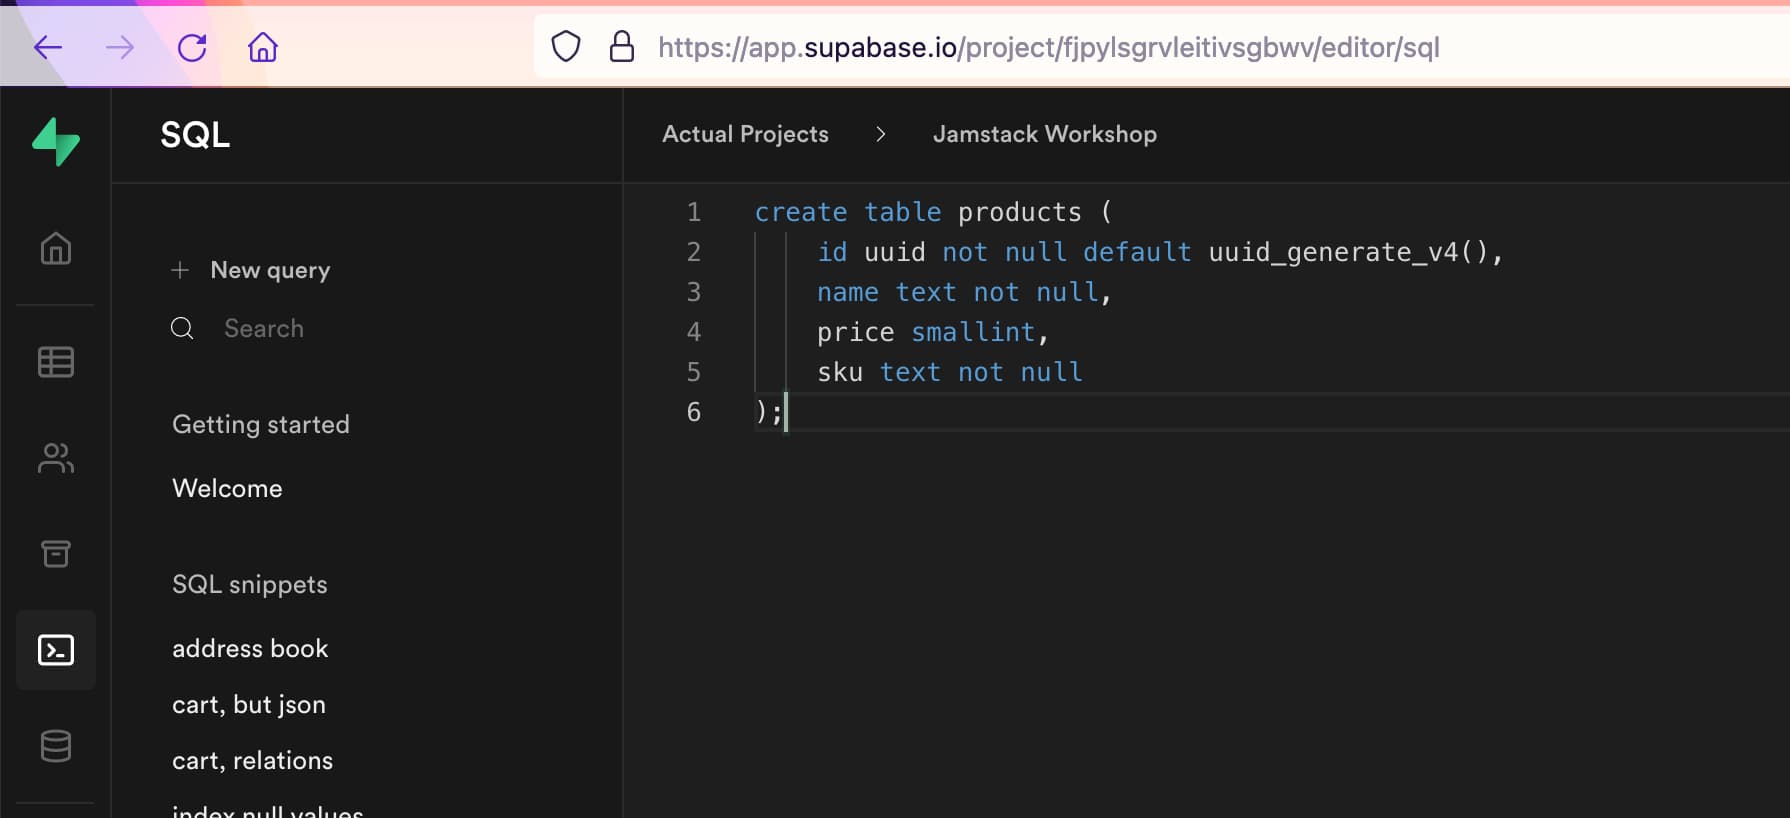Click the plus icon beside New query

180,270
